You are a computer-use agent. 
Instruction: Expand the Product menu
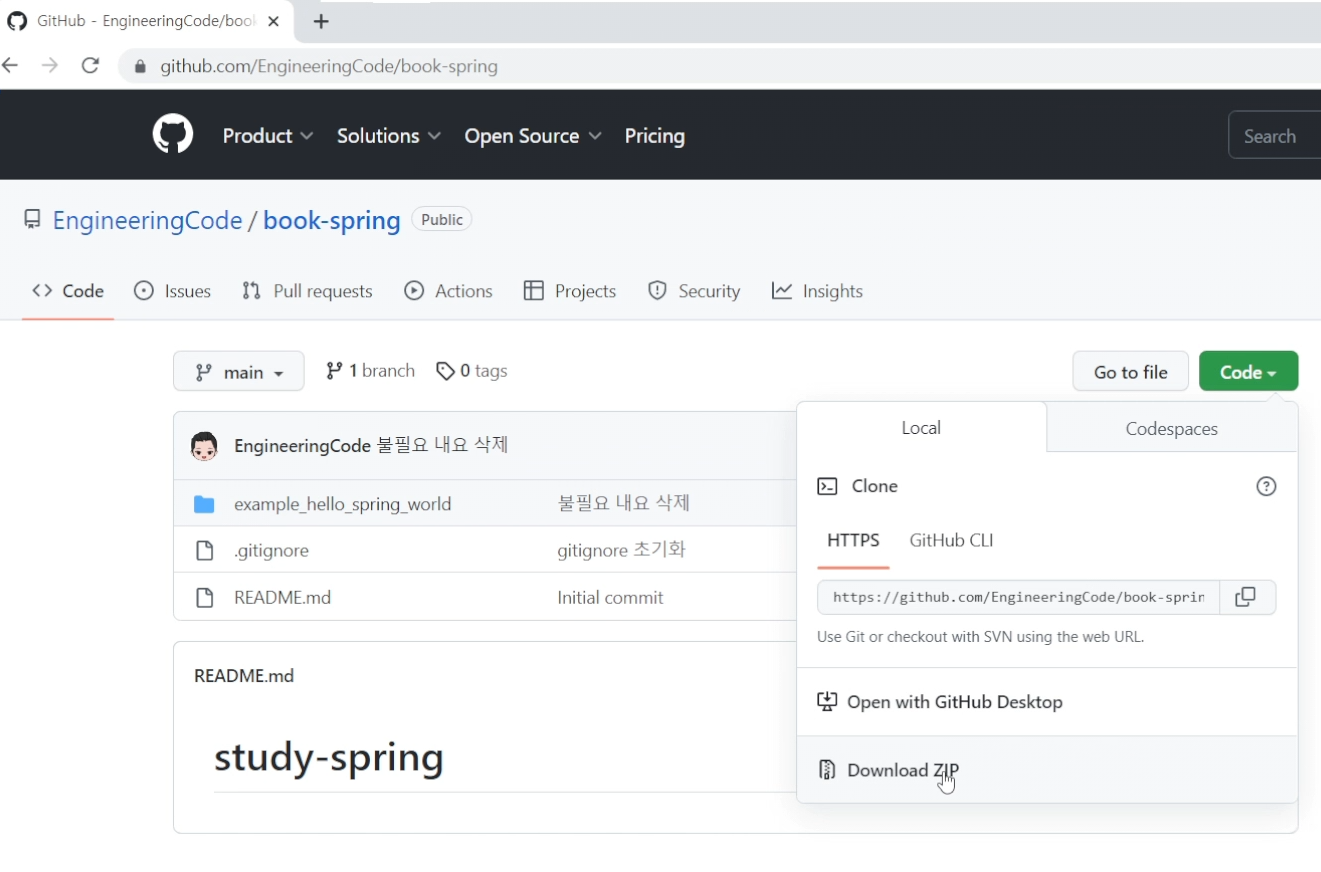pyautogui.click(x=268, y=136)
